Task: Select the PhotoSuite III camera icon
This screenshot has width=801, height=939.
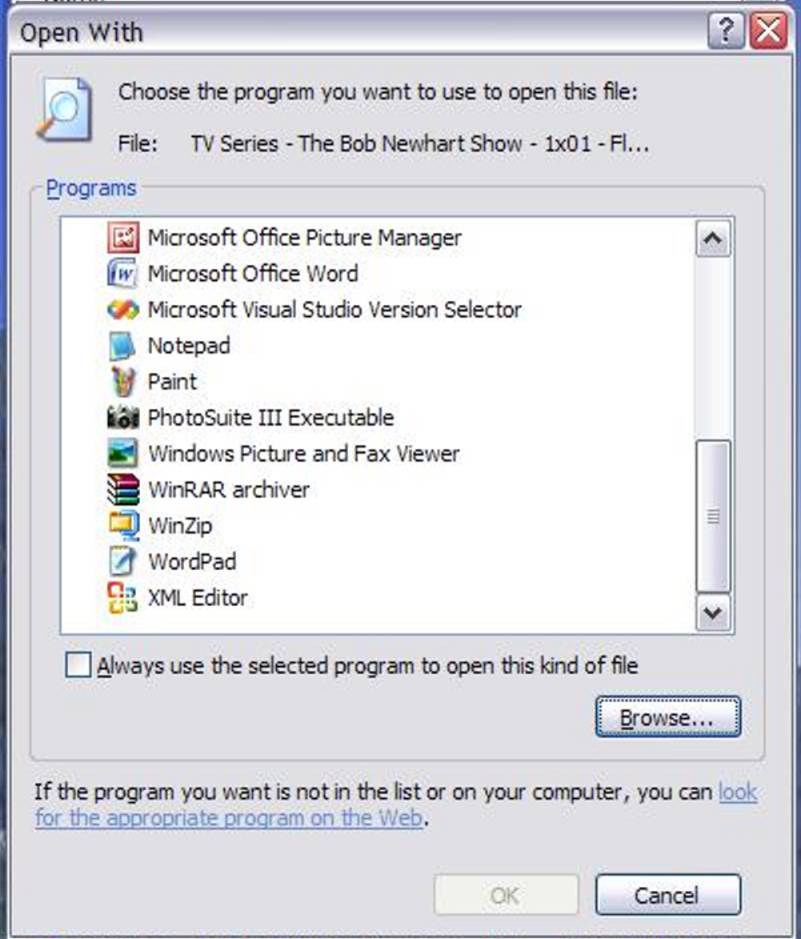Action: (123, 417)
